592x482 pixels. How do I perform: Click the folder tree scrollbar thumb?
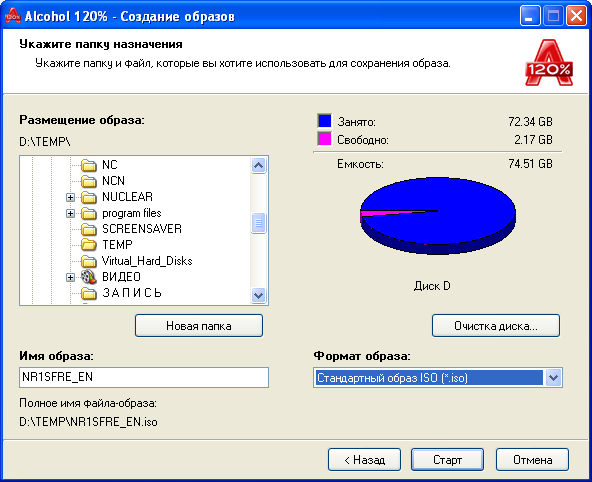(x=259, y=223)
